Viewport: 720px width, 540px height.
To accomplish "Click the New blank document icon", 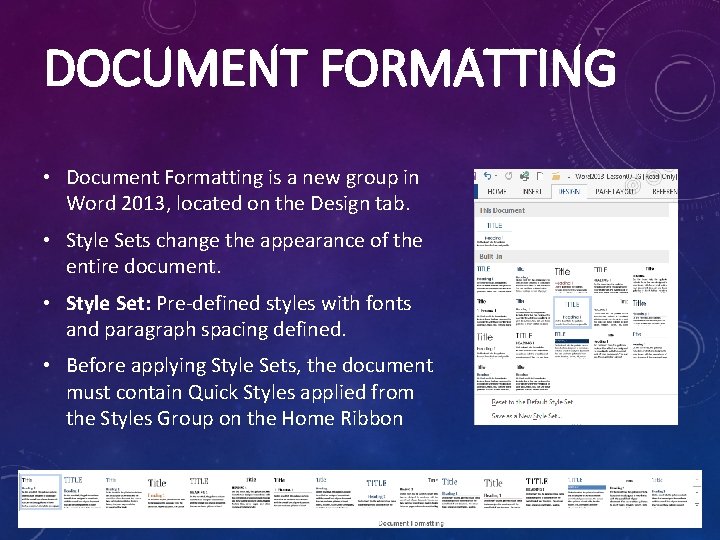I will pos(540,176).
